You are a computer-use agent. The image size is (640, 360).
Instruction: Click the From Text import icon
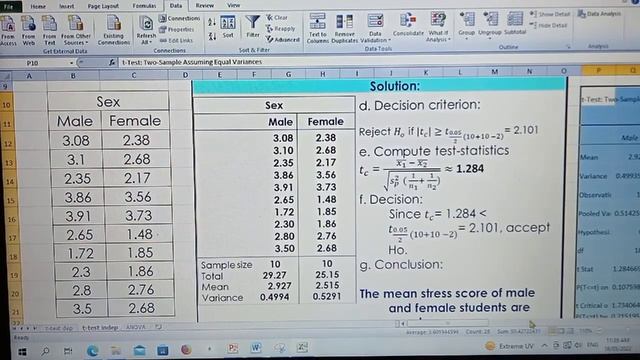click(x=49, y=30)
